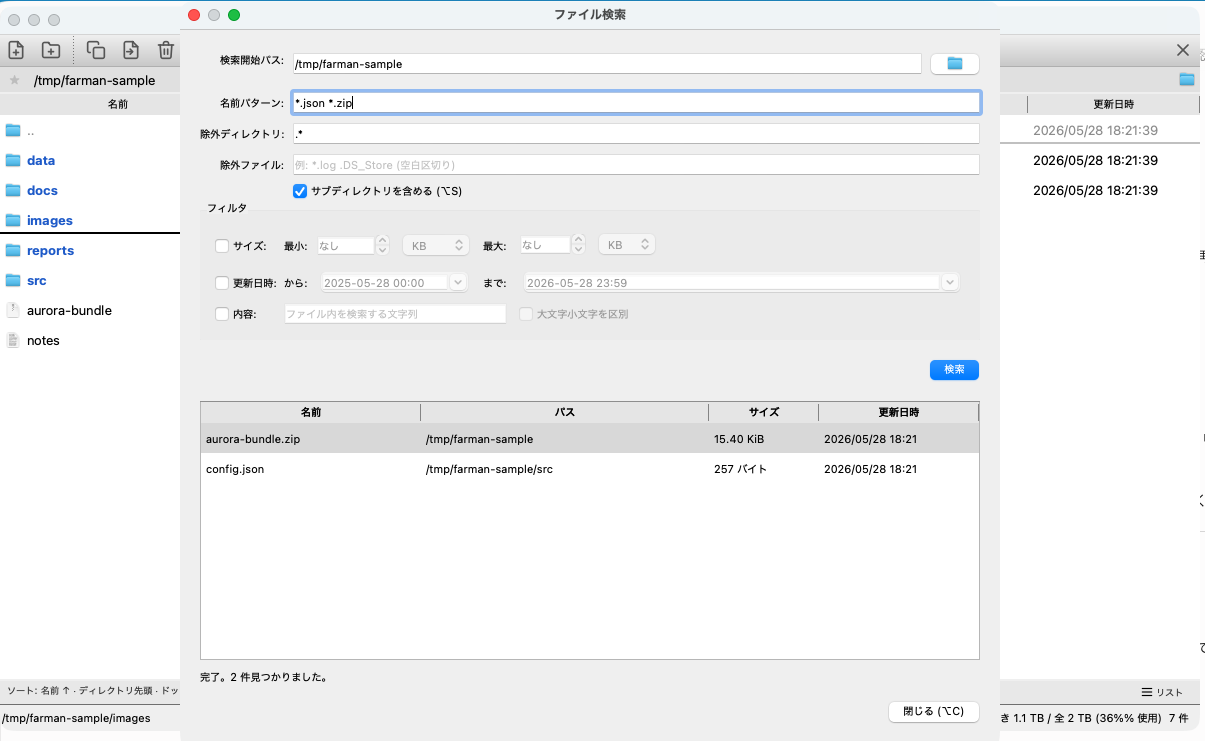Viewport: 1205px width, 741px height.
Task: Select the aurora-bundle file name in main list
Action: pyautogui.click(x=69, y=310)
